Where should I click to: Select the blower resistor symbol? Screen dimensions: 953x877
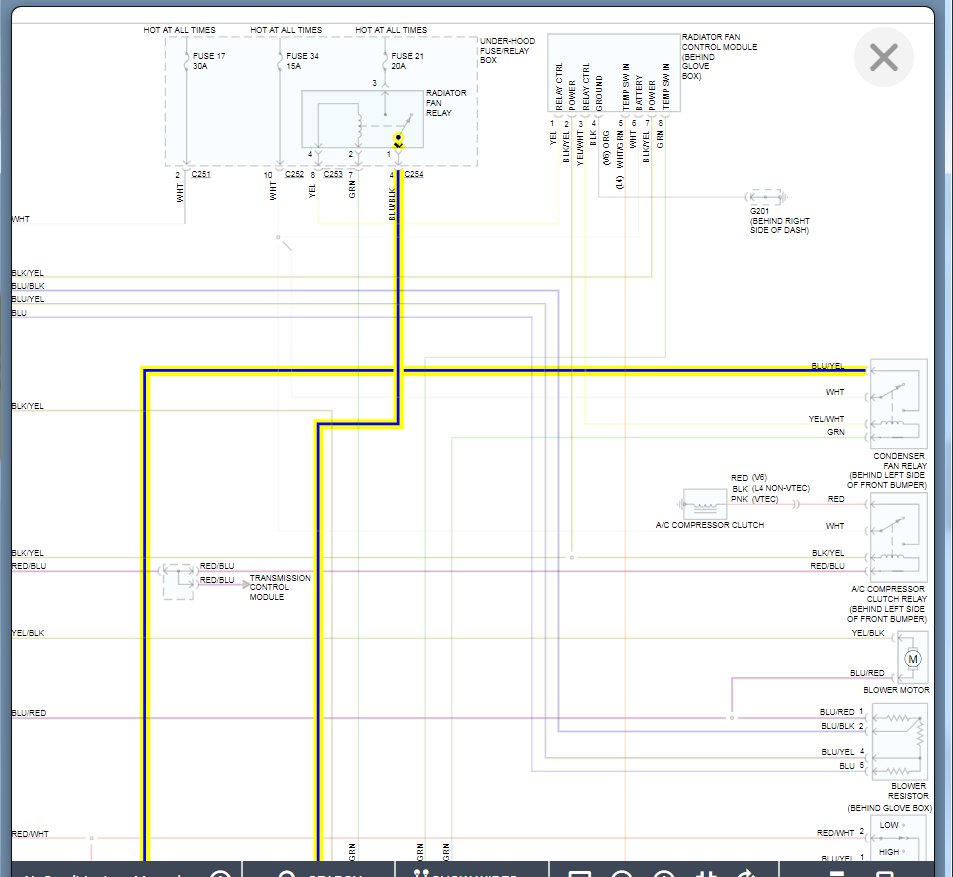900,741
